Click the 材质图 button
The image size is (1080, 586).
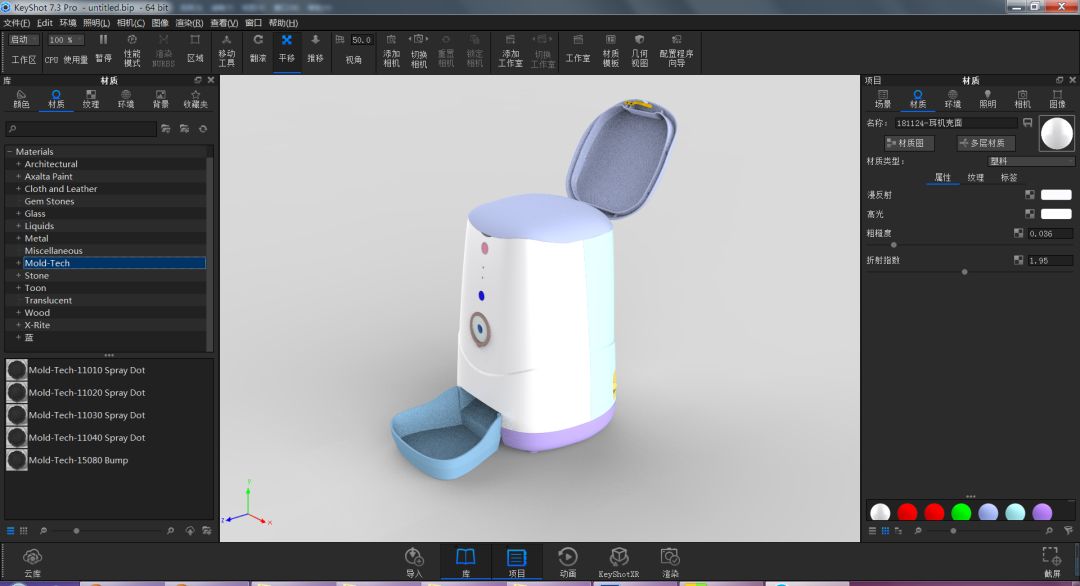click(909, 143)
